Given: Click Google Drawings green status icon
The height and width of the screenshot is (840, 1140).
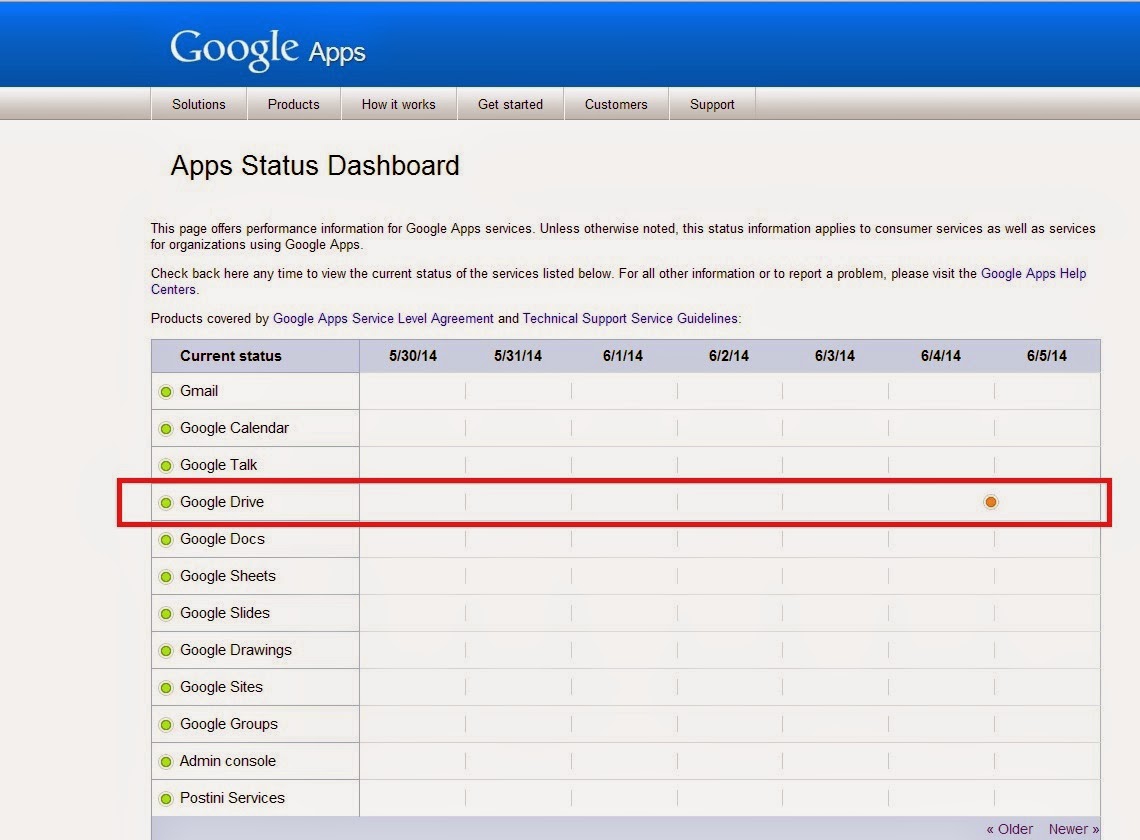Looking at the screenshot, I should 166,651.
